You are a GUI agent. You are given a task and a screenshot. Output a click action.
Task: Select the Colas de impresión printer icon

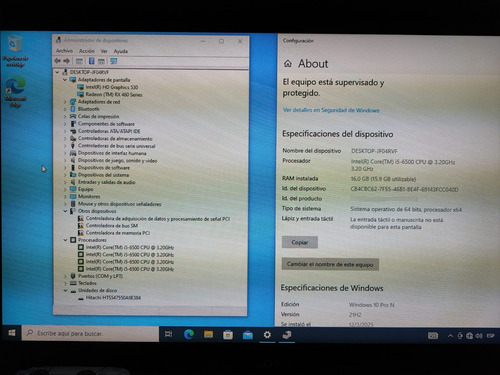(x=73, y=116)
